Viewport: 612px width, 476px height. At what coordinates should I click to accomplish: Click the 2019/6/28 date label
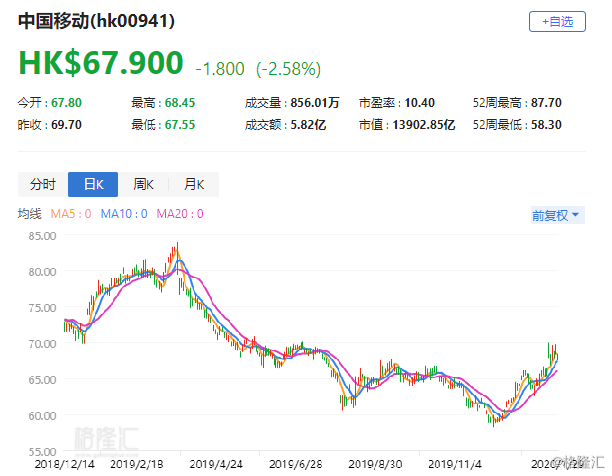[296, 464]
